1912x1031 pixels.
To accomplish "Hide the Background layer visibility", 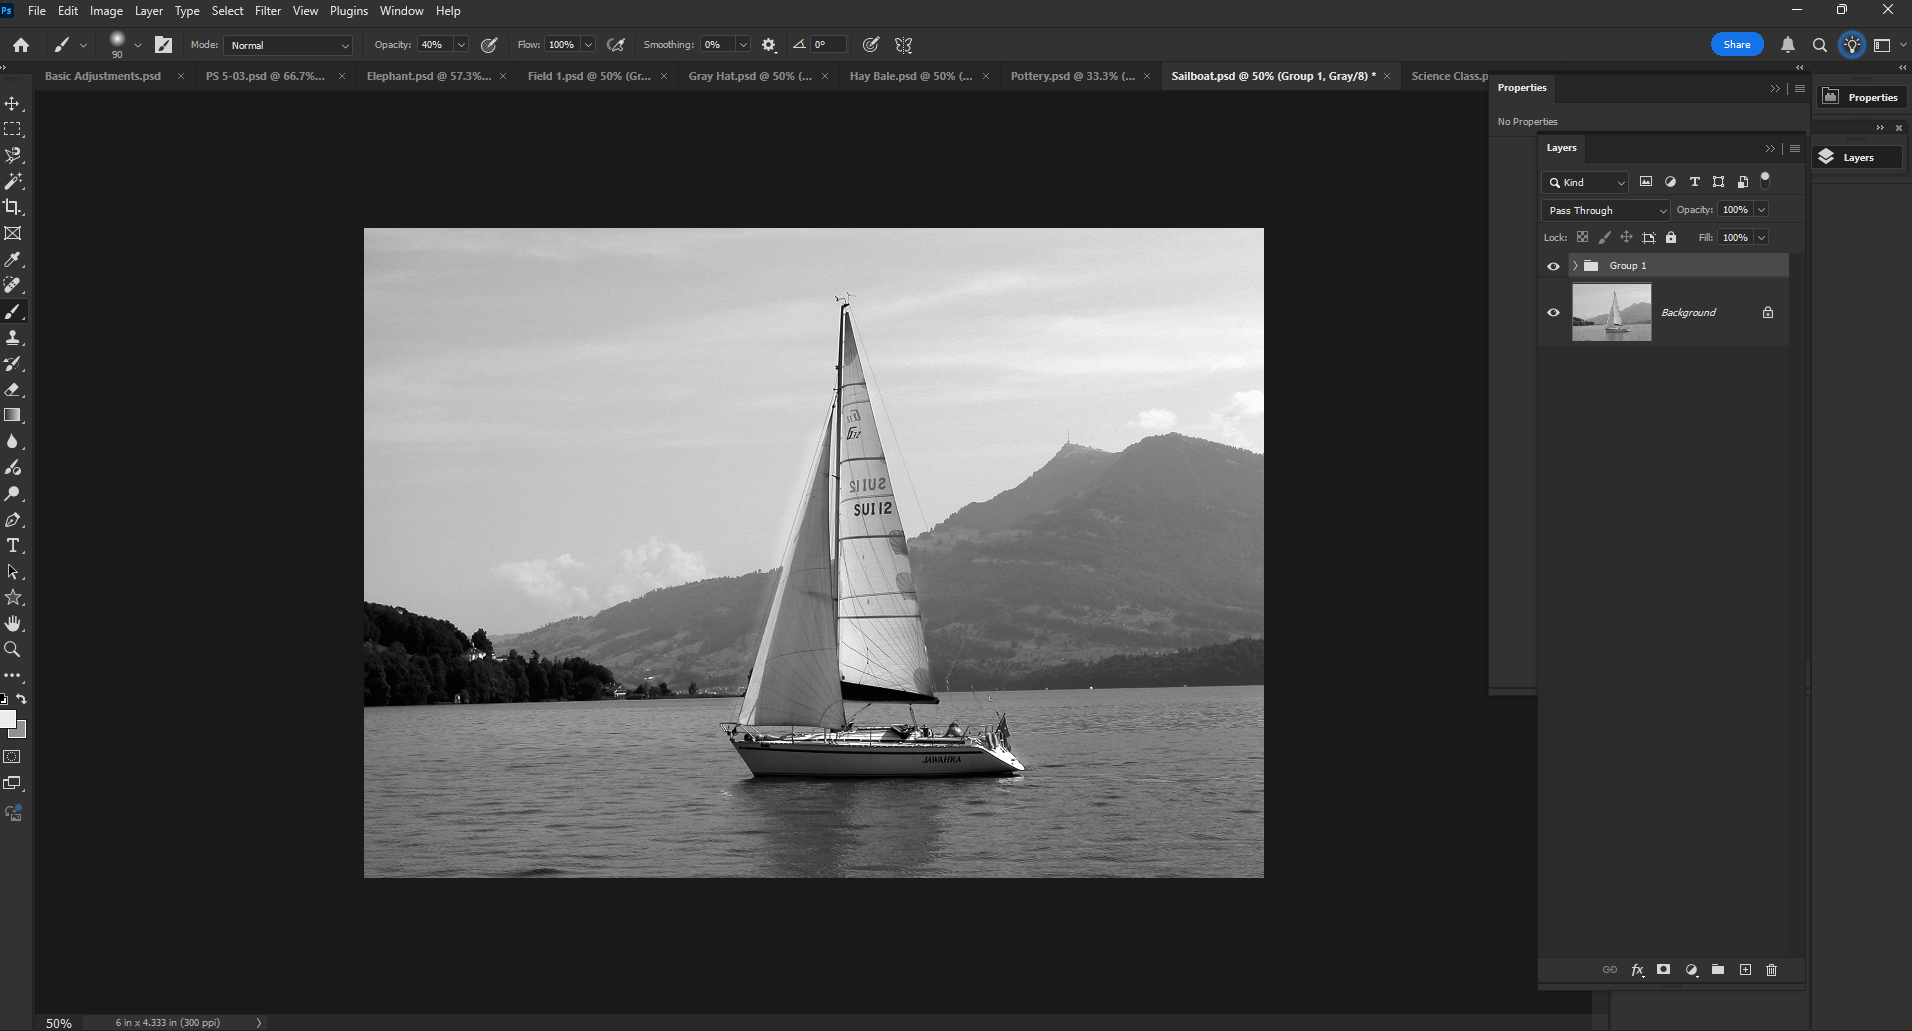I will point(1553,312).
